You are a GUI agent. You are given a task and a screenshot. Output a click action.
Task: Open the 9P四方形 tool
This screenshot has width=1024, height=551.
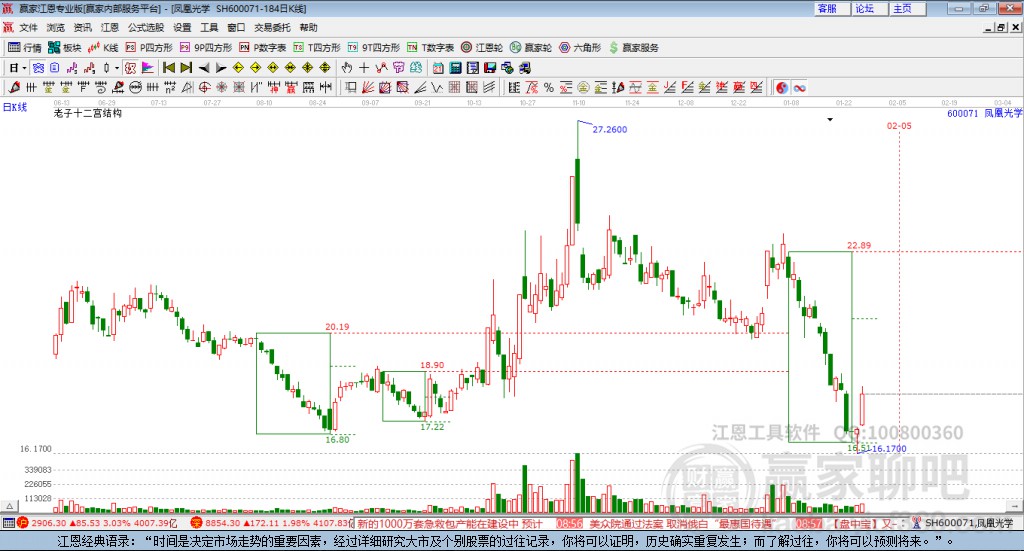pyautogui.click(x=206, y=48)
